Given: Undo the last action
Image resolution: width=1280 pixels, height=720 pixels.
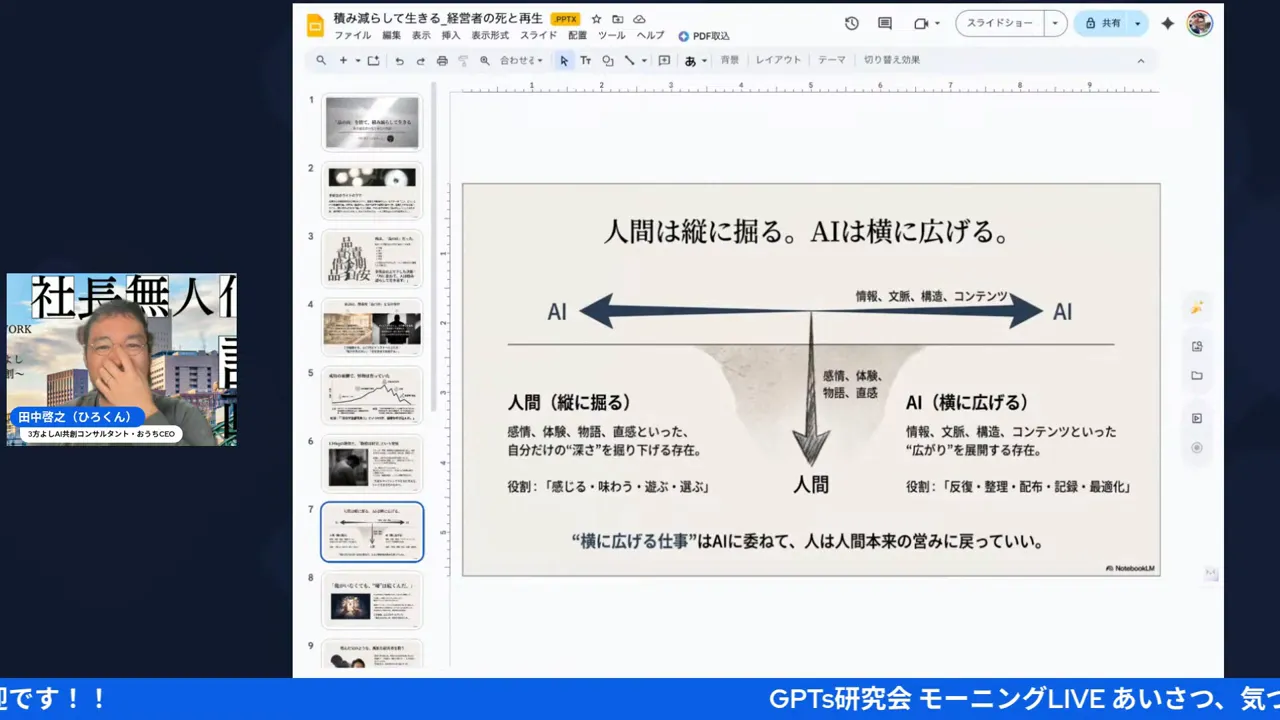Looking at the screenshot, I should (x=400, y=60).
